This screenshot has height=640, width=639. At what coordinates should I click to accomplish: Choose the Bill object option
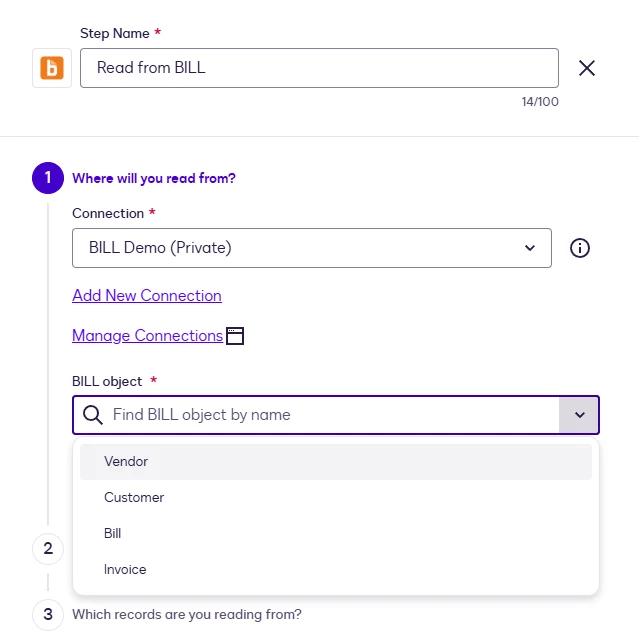335,533
